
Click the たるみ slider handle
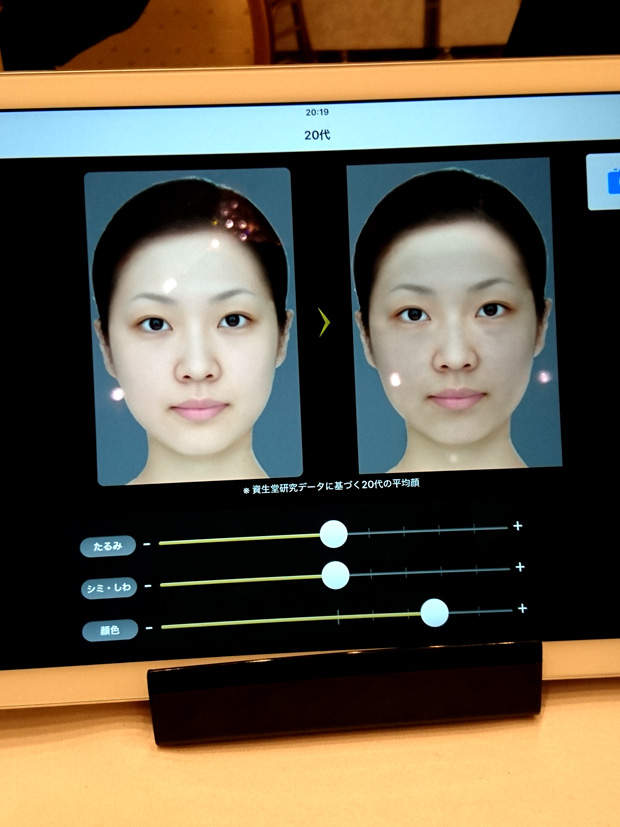click(334, 534)
